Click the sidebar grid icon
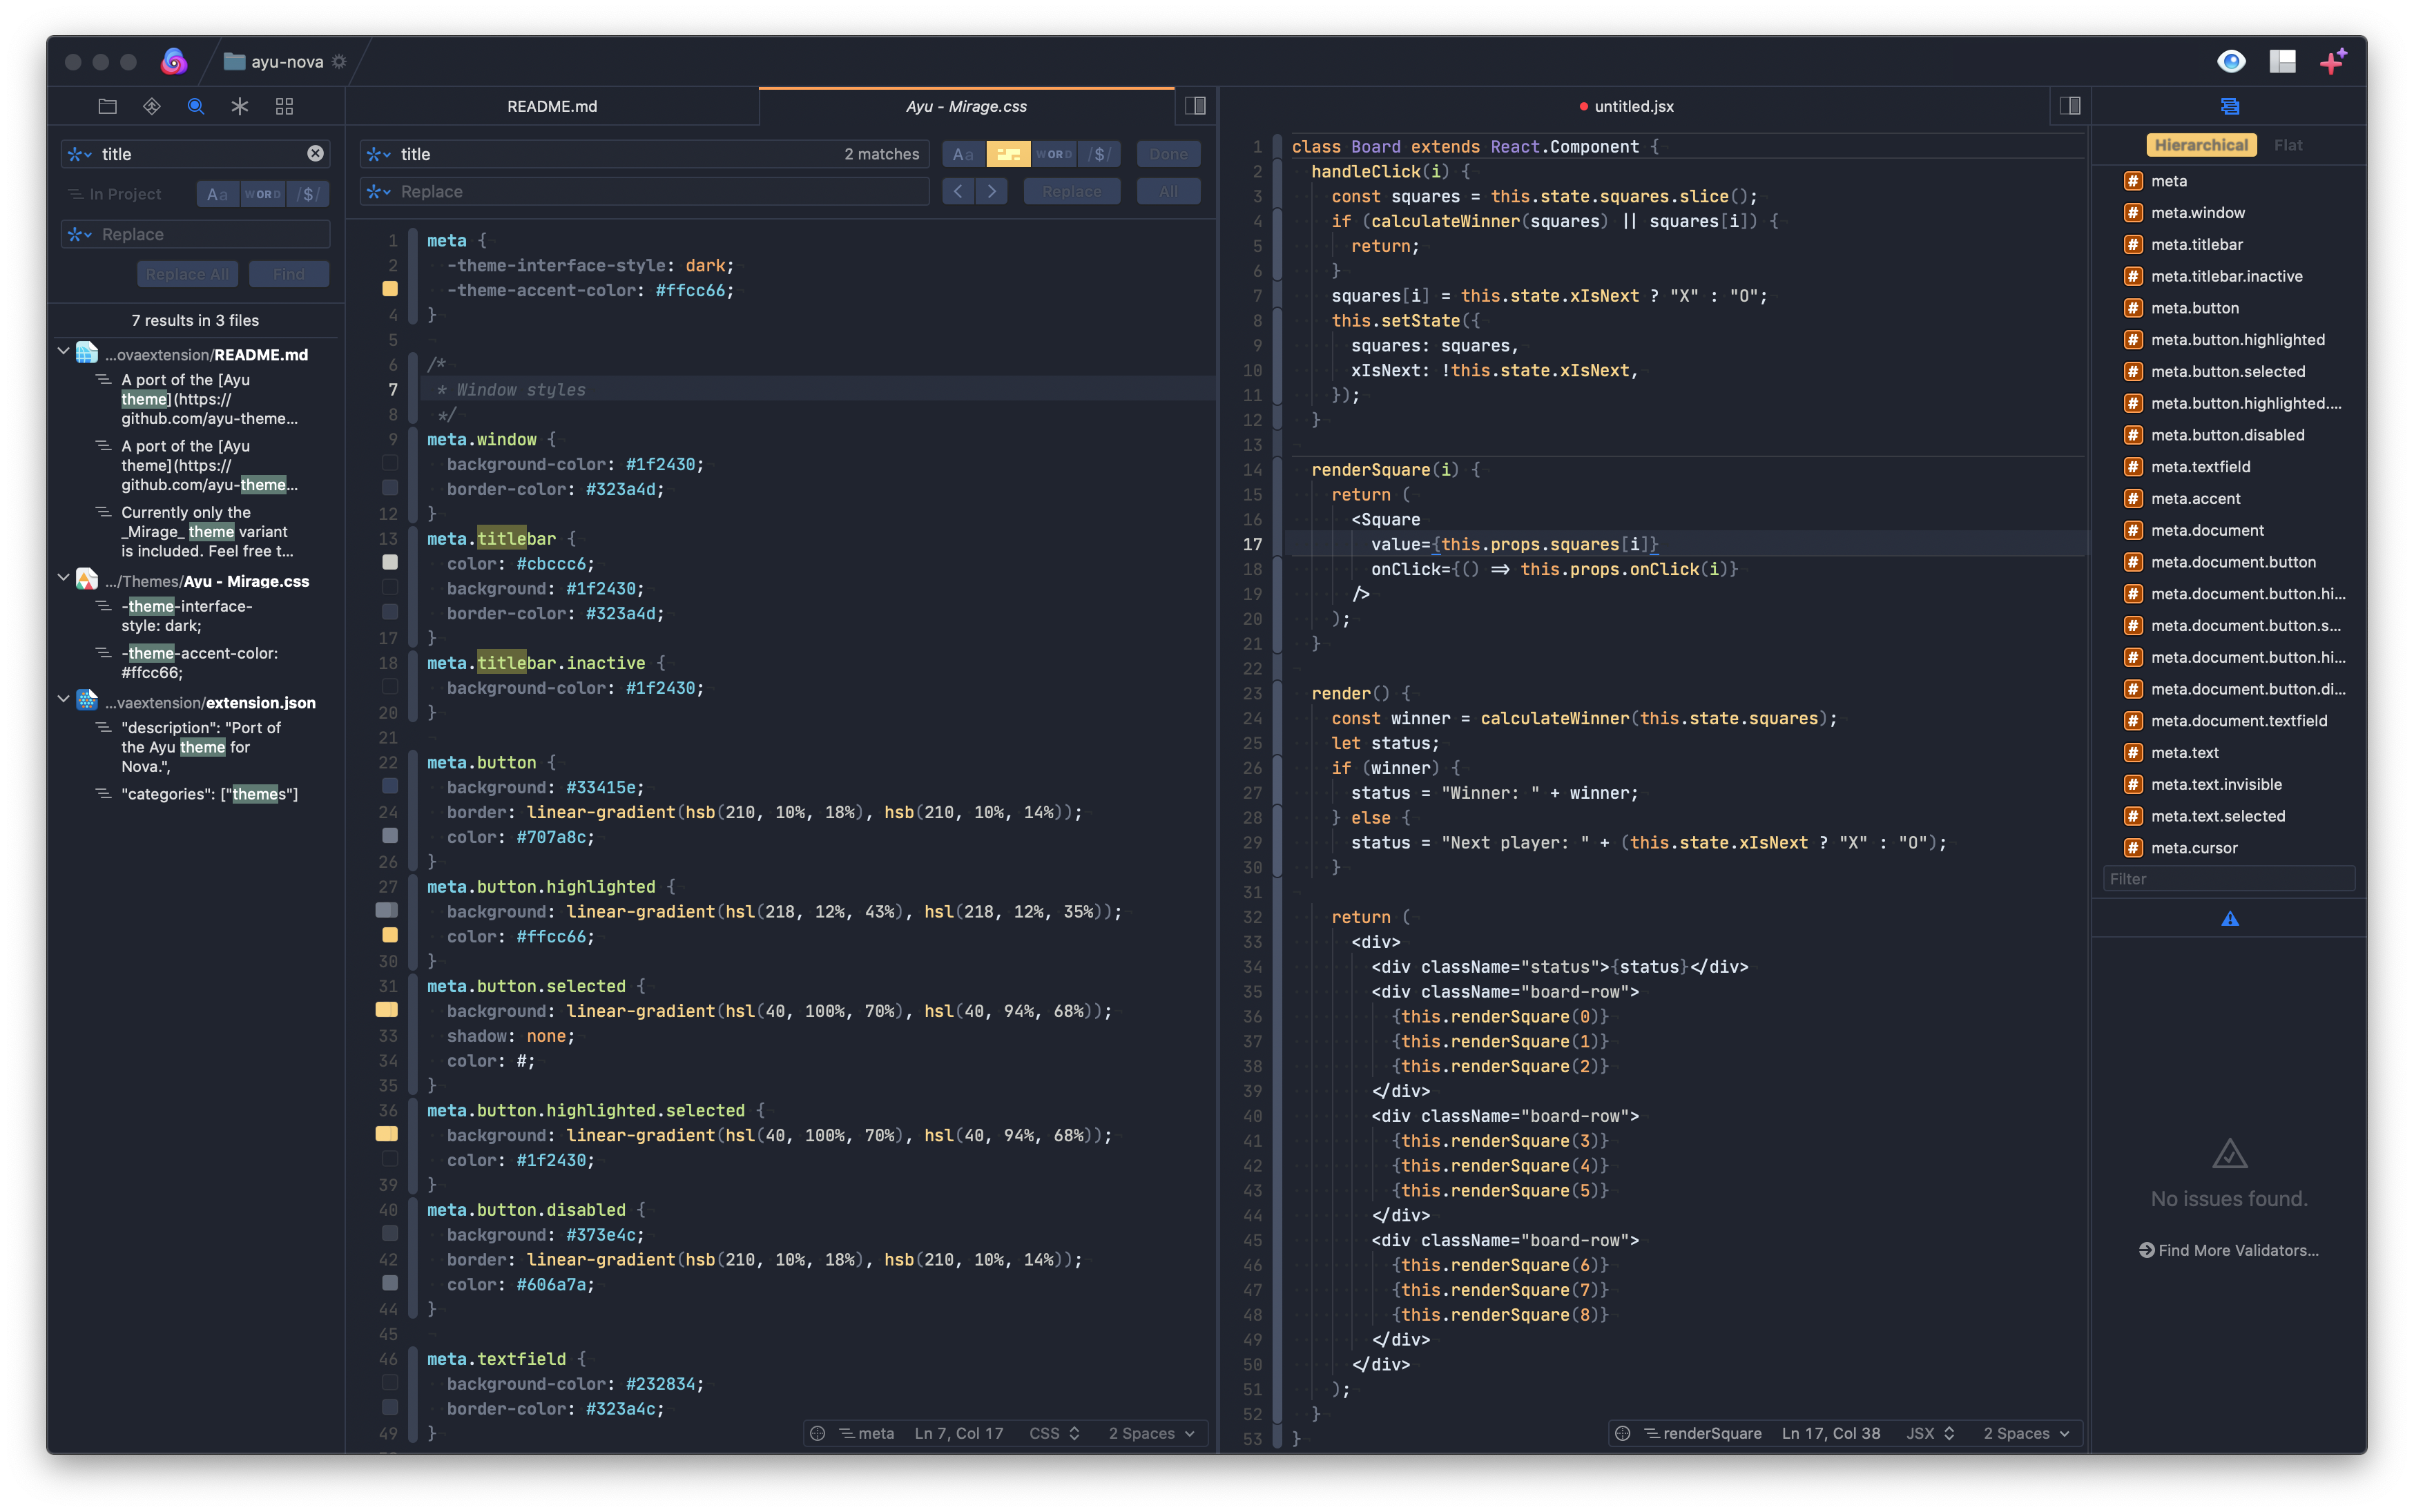The width and height of the screenshot is (2414, 1512). coord(284,106)
